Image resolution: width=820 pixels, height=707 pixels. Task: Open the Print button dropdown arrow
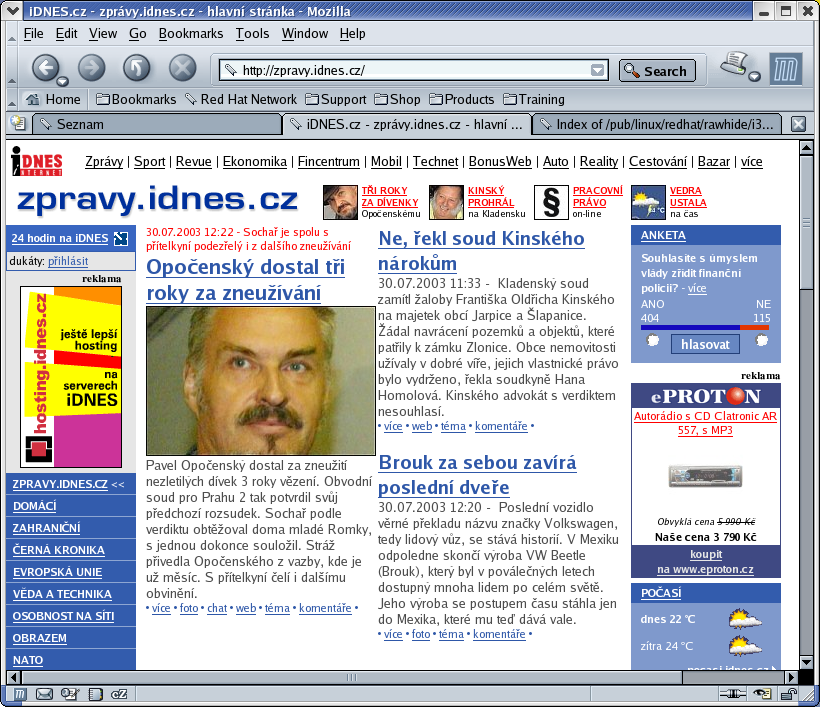754,76
